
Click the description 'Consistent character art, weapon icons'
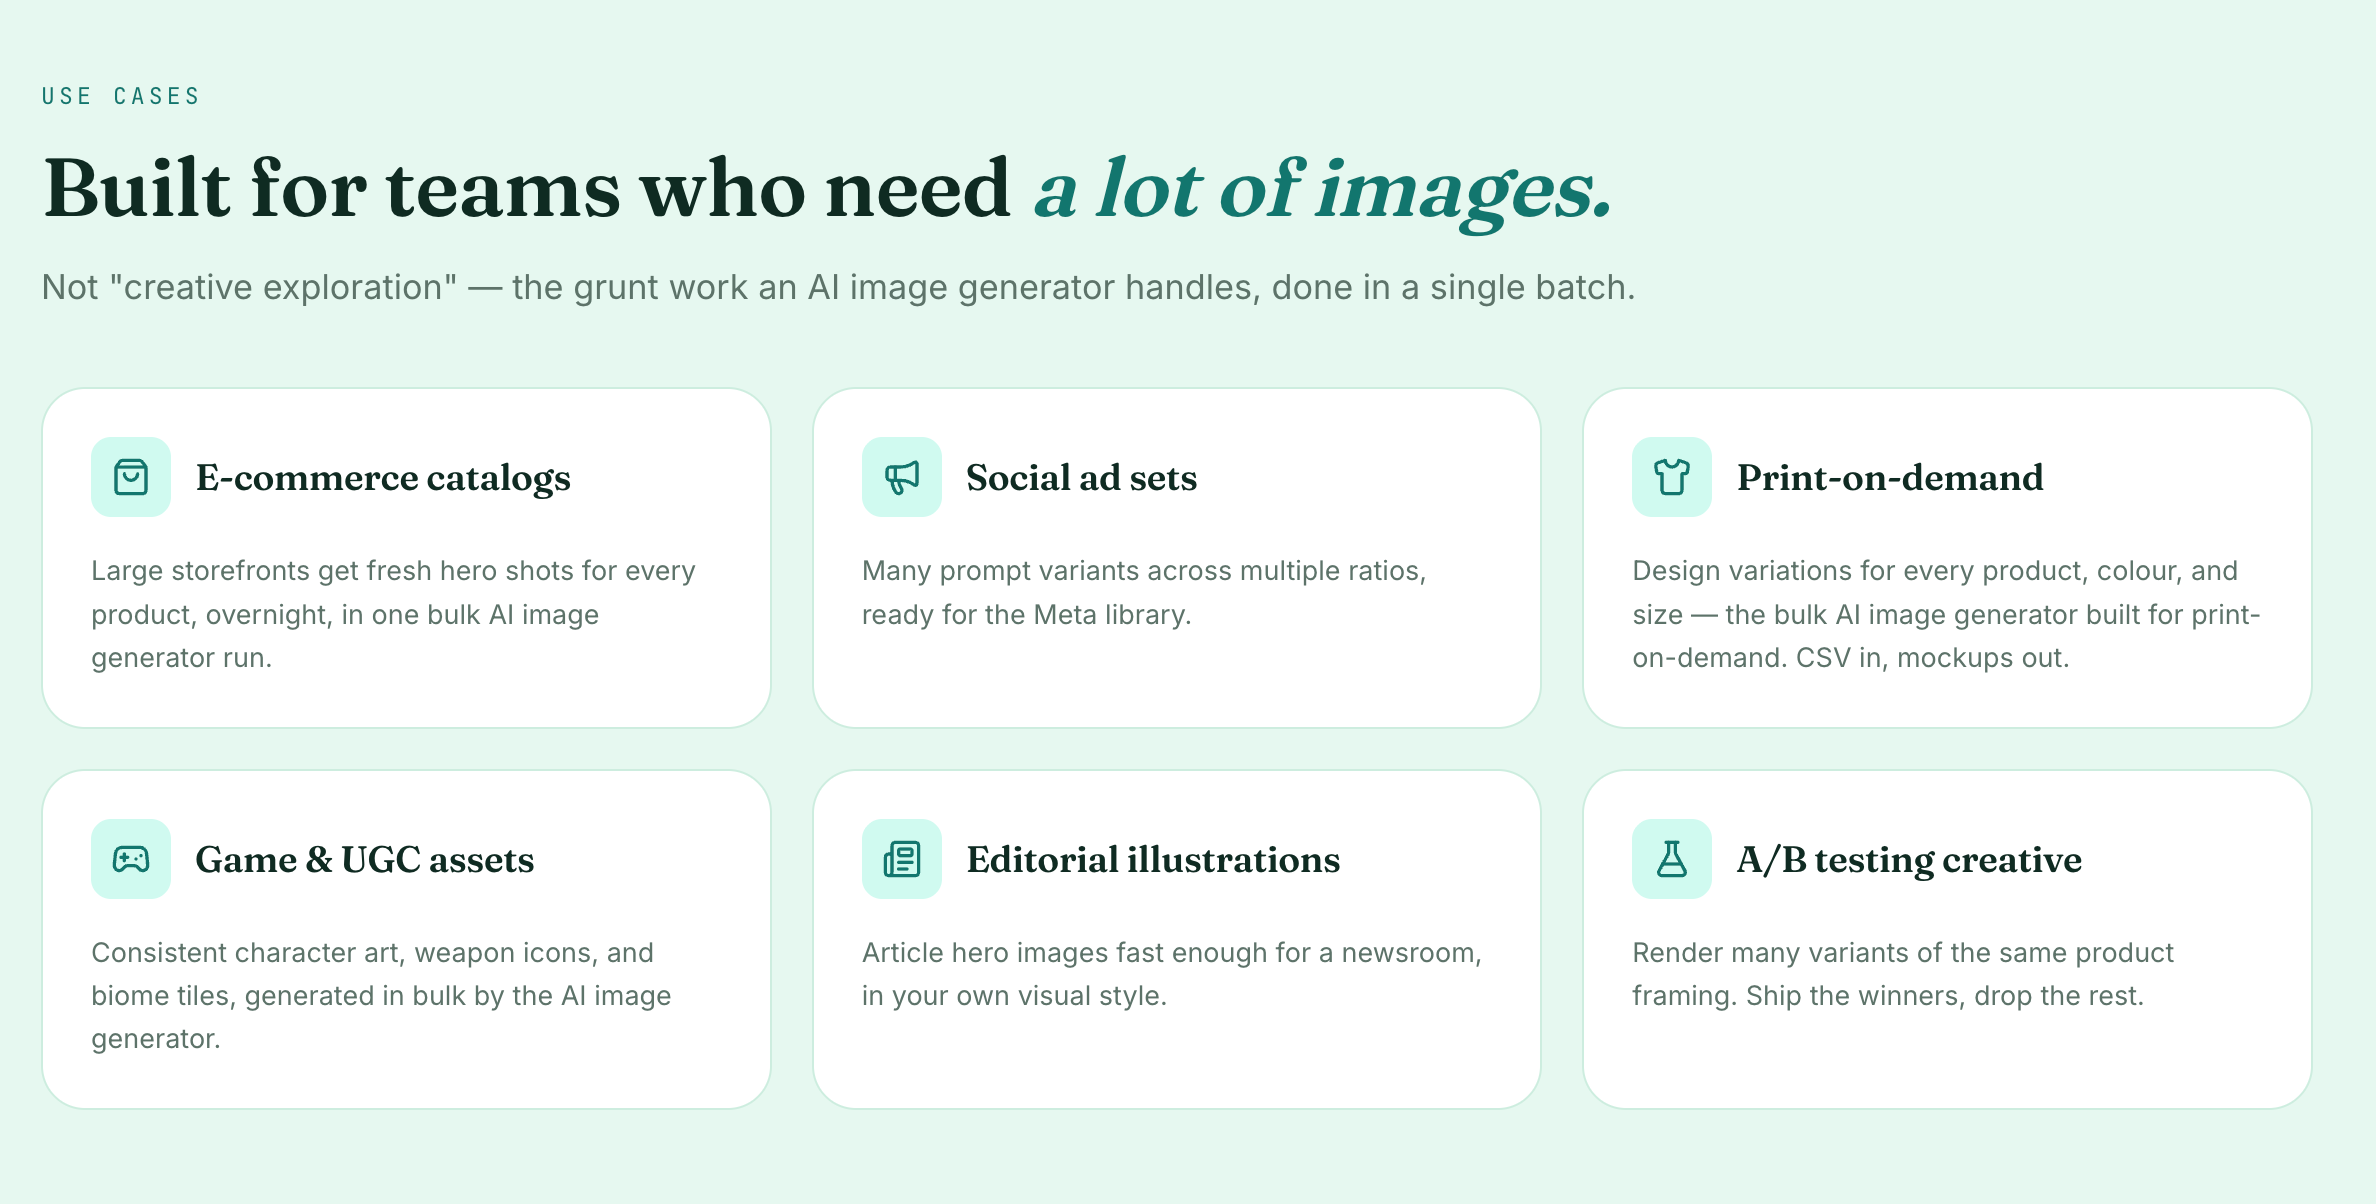(381, 996)
